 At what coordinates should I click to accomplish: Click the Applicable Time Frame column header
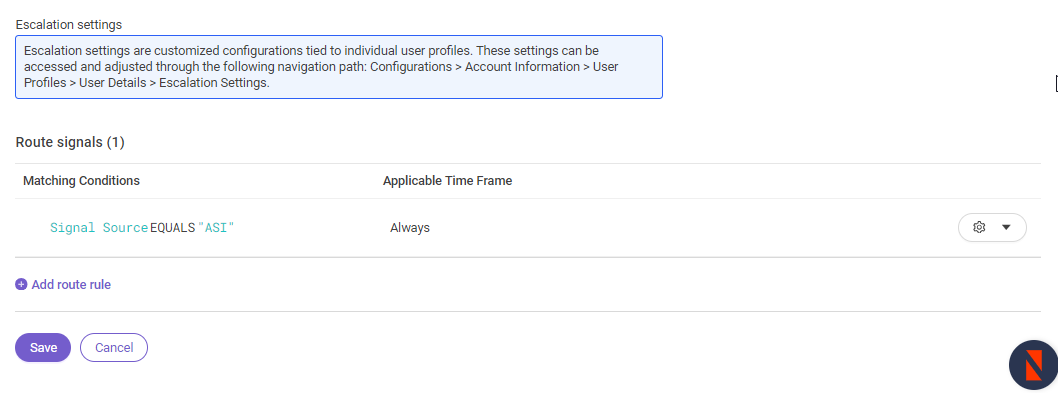pos(447,181)
